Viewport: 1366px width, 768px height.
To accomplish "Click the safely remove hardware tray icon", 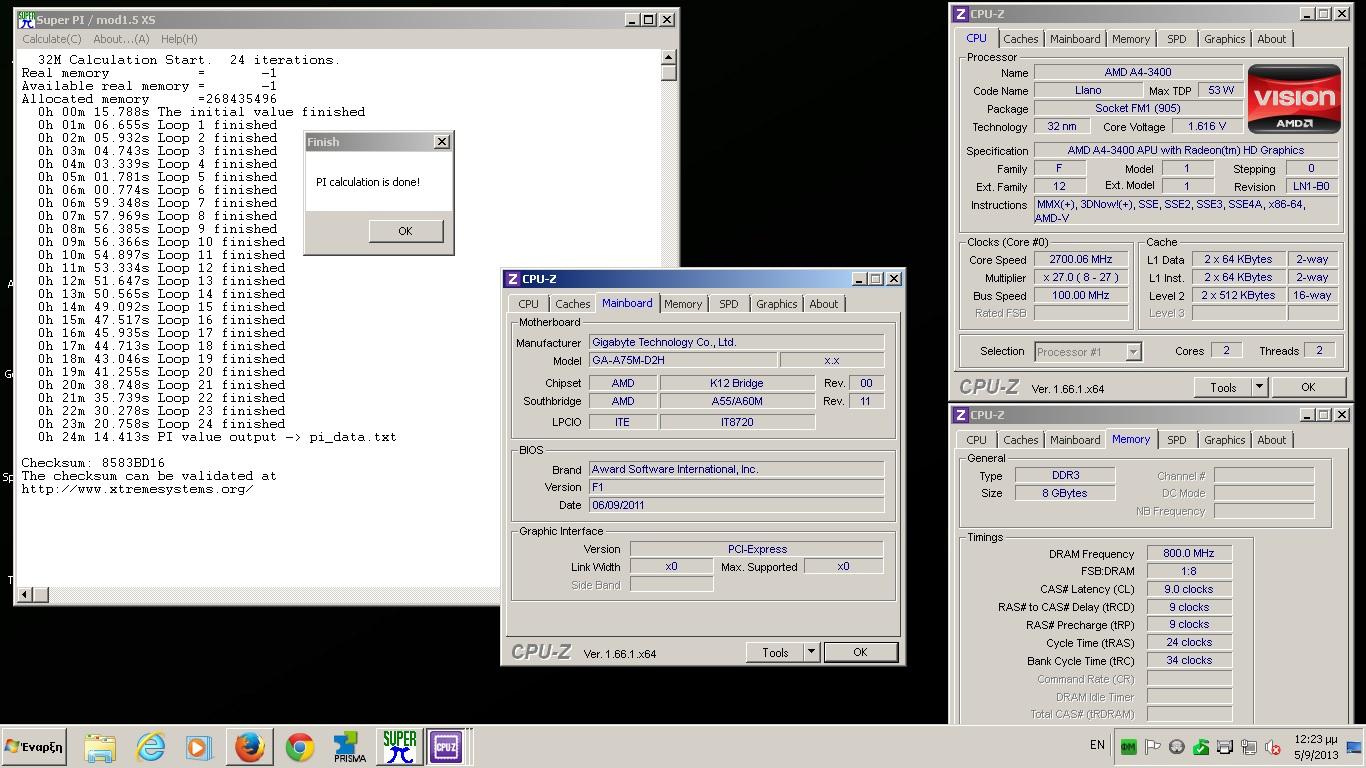I will click(1200, 747).
